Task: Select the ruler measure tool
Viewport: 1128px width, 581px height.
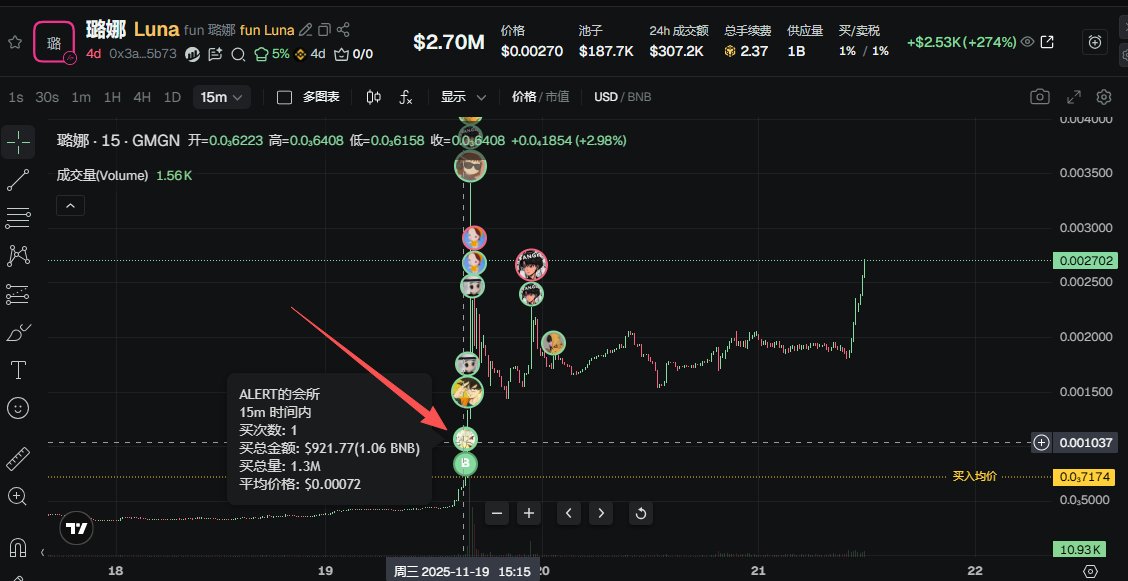Action: coord(18,458)
